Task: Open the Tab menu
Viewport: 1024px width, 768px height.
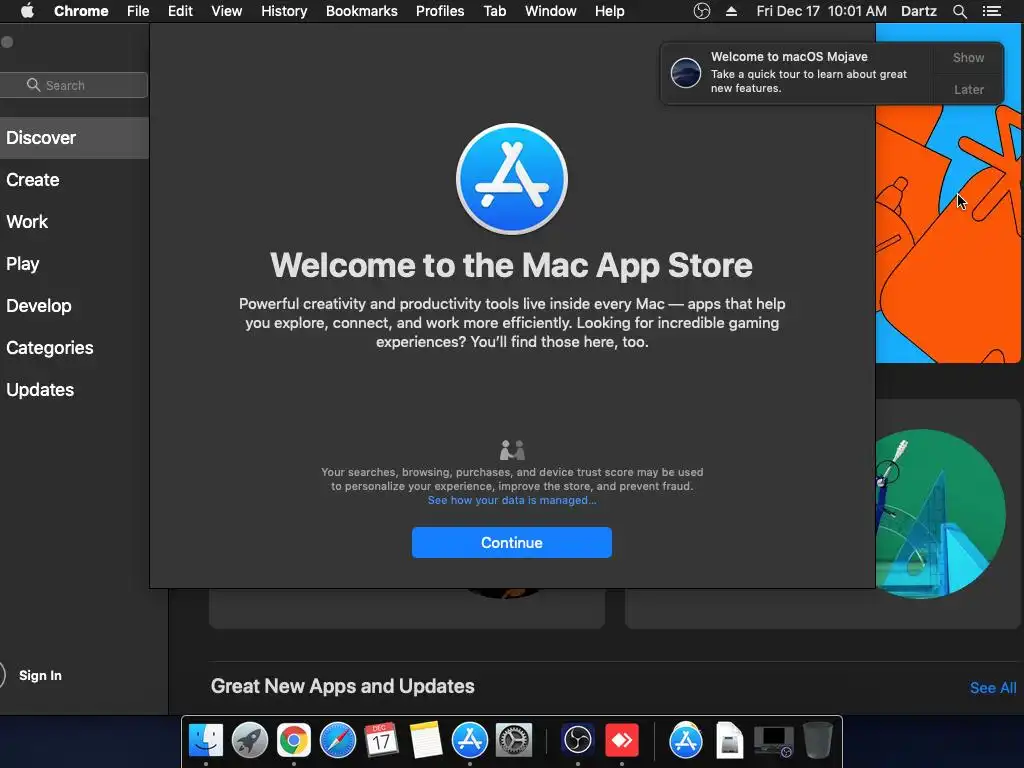Action: 495,11
